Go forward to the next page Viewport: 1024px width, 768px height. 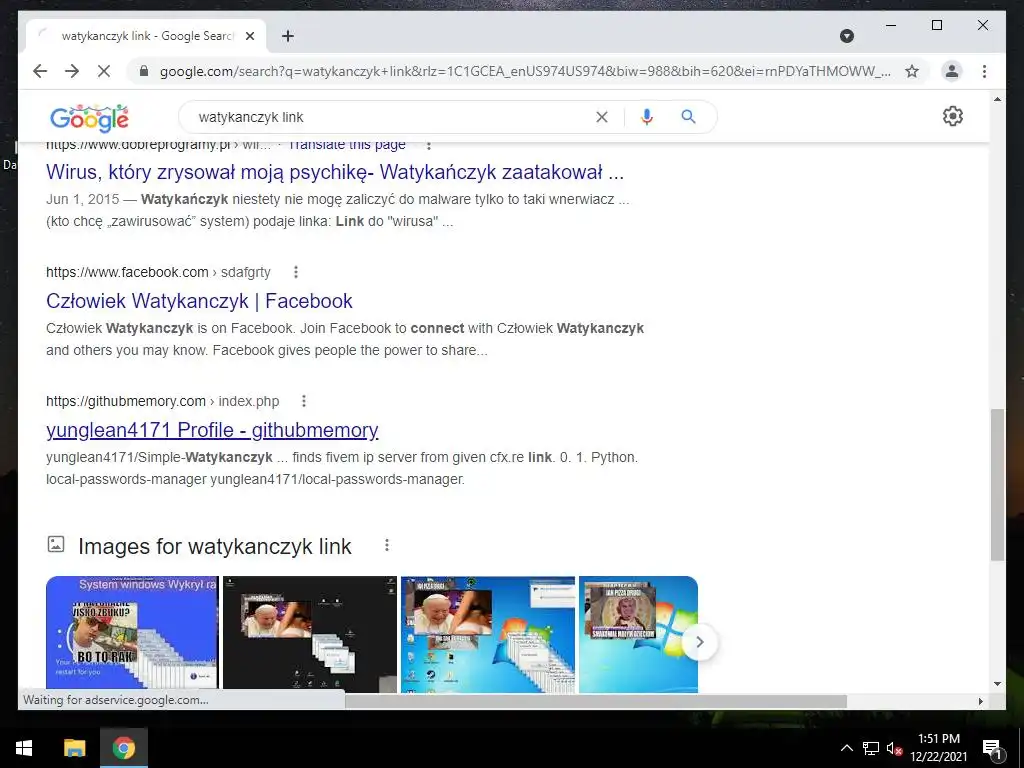point(72,71)
